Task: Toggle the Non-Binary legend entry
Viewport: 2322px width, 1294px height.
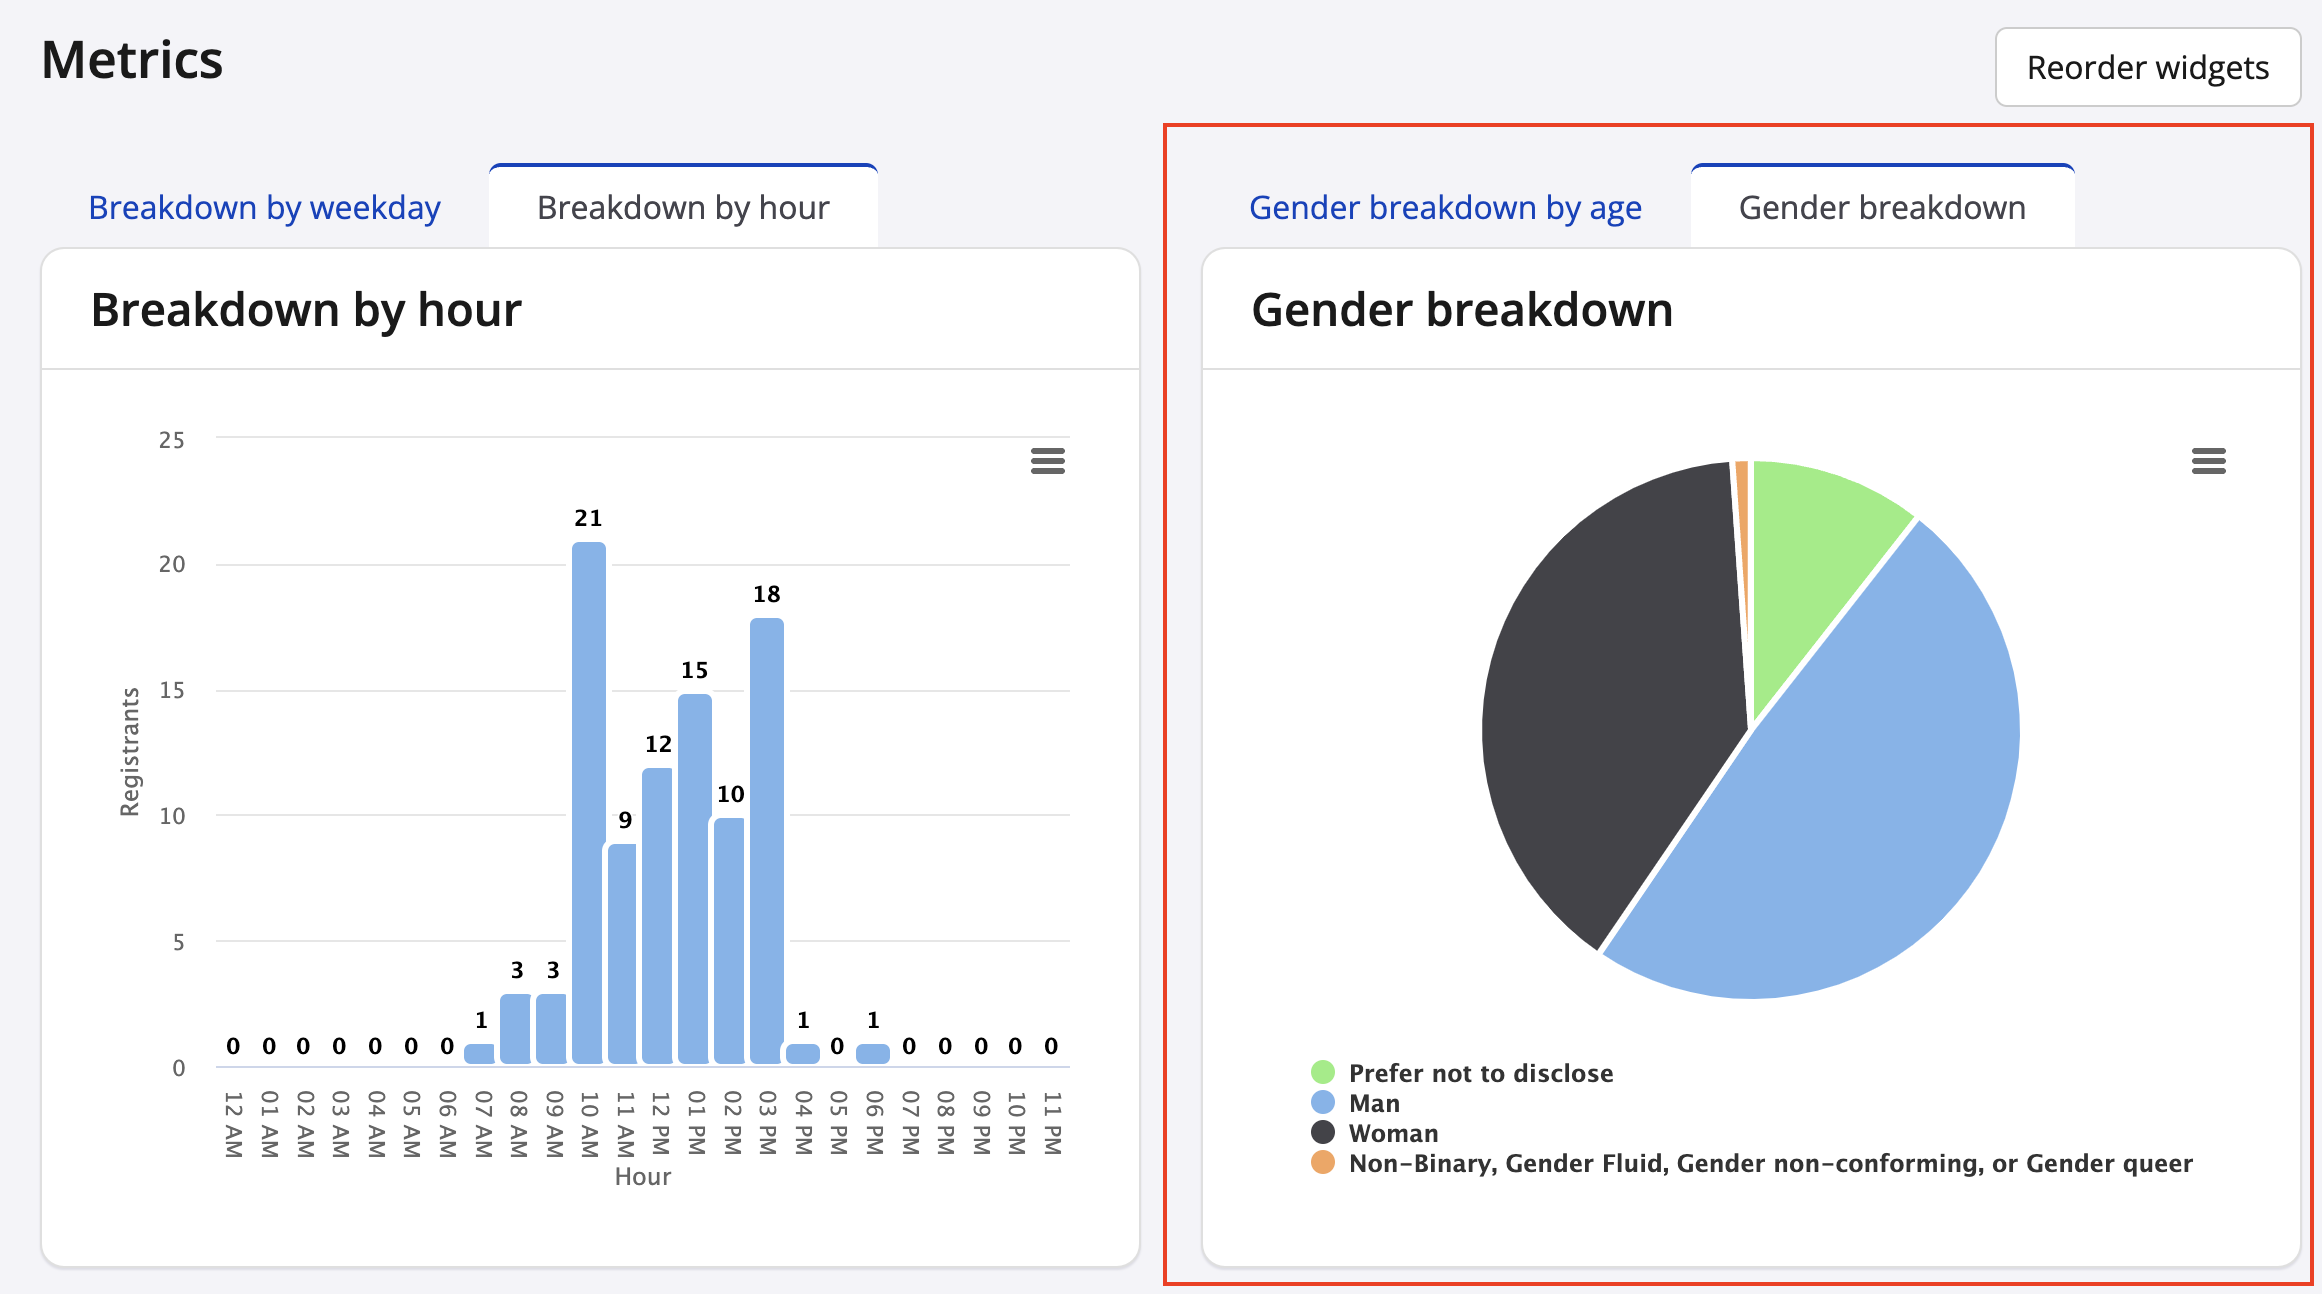Action: coord(1770,1163)
